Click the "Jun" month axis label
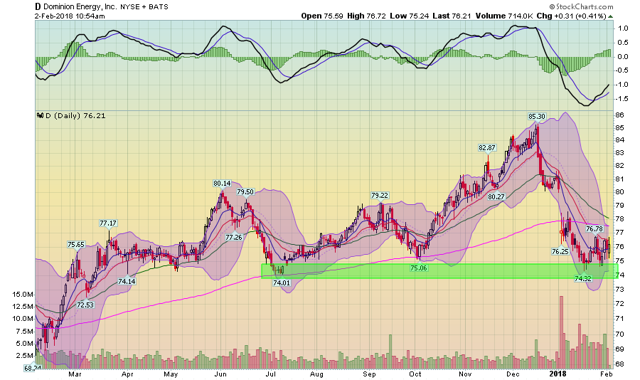Screen dimensions: 640x380 click(220, 374)
